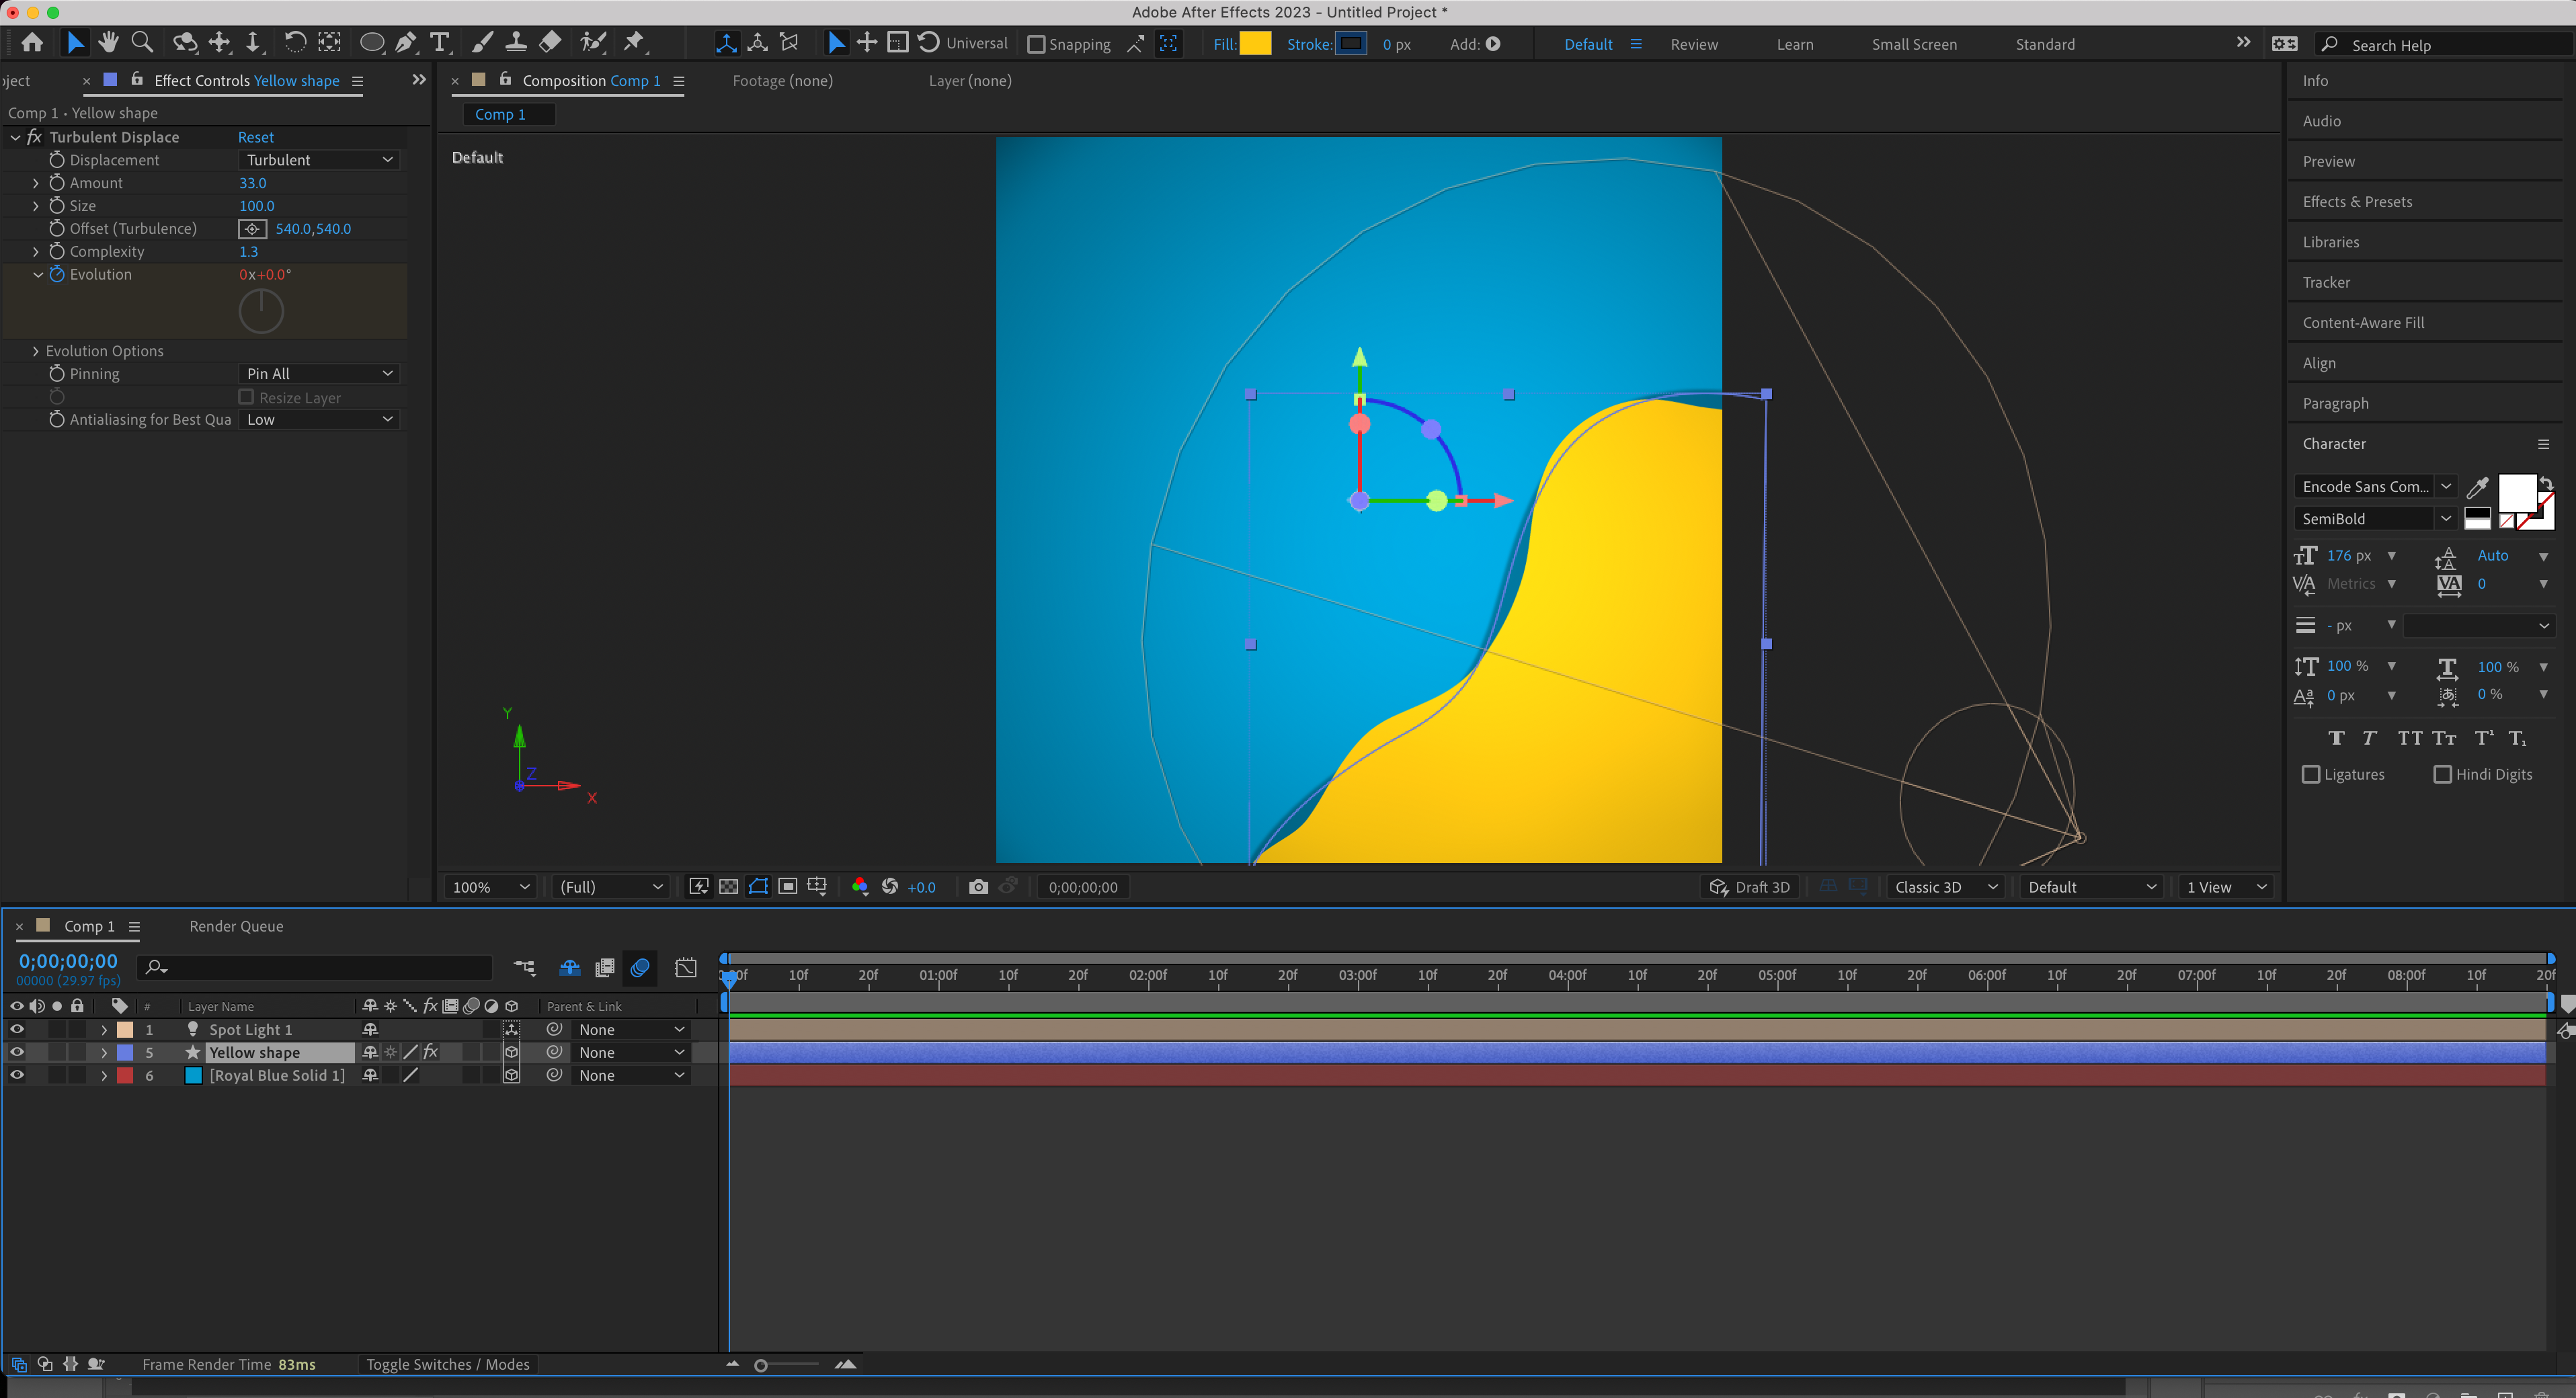
Task: Open the Displacement dropdown in Turbulent Displace
Action: (318, 159)
